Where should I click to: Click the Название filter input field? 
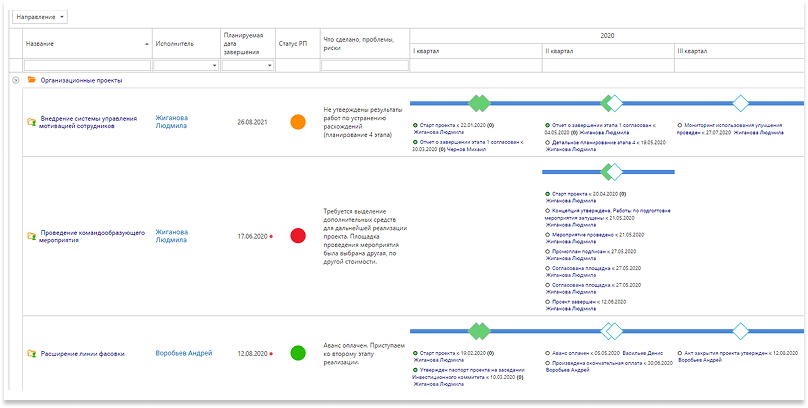(x=85, y=65)
